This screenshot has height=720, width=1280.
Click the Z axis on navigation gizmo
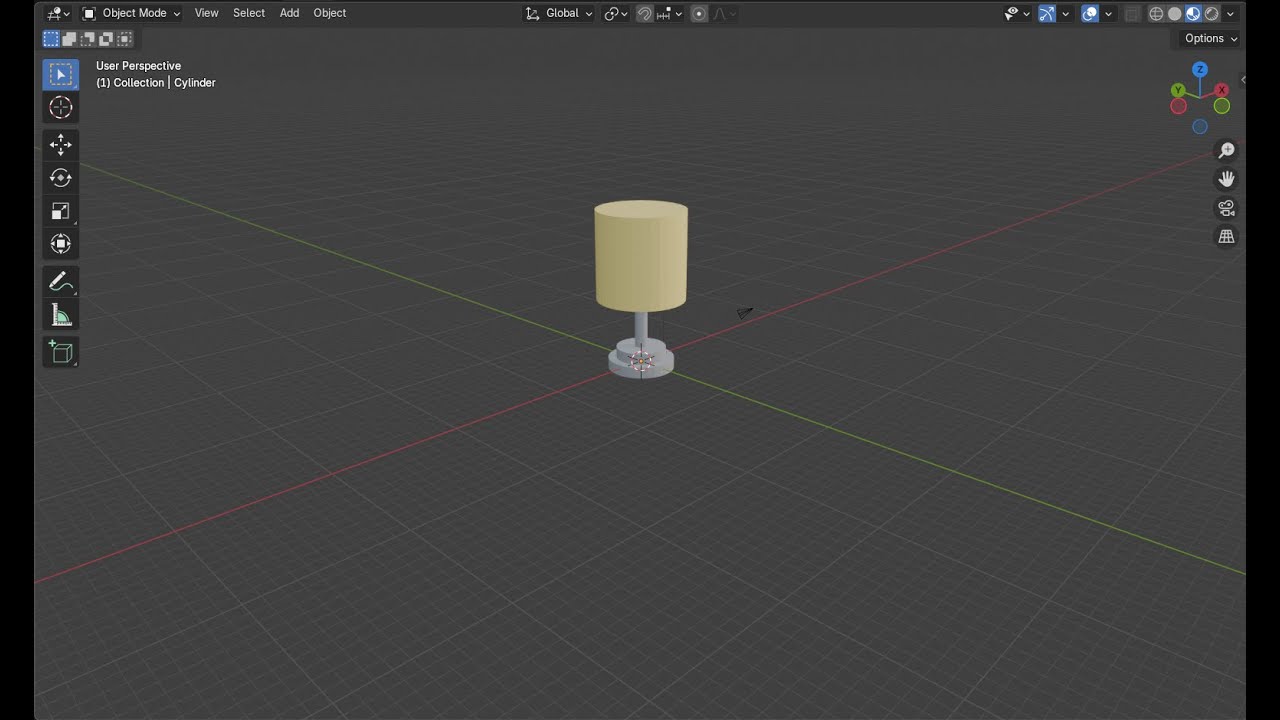pos(1200,69)
